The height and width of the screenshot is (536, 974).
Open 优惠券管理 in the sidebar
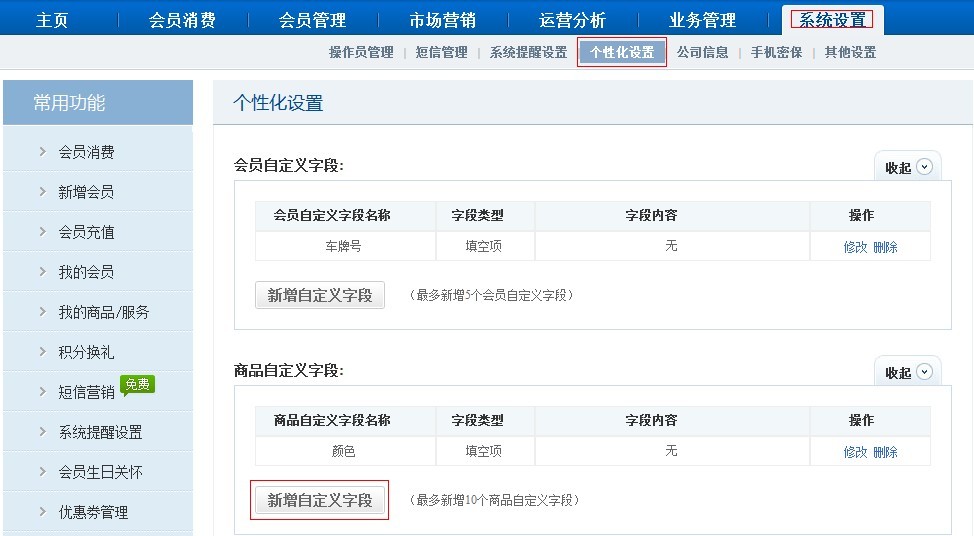(93, 512)
